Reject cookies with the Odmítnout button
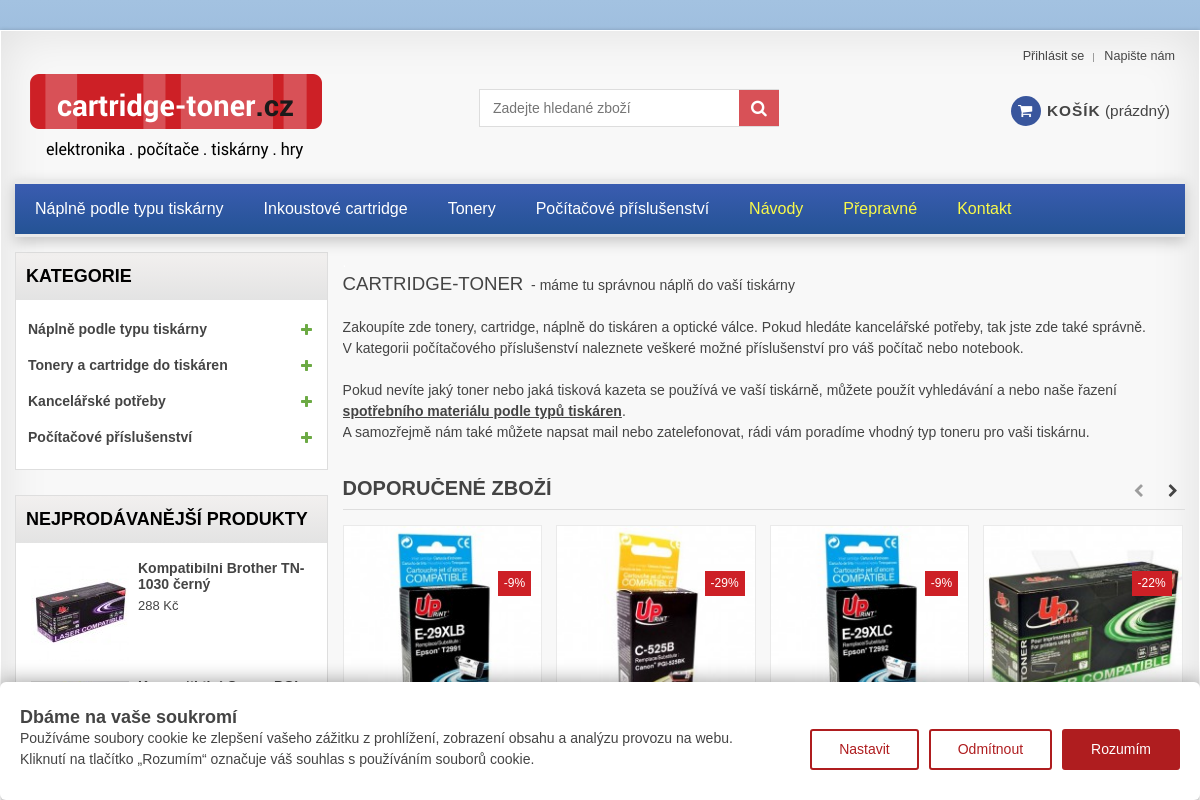The image size is (1200, 800). (989, 749)
